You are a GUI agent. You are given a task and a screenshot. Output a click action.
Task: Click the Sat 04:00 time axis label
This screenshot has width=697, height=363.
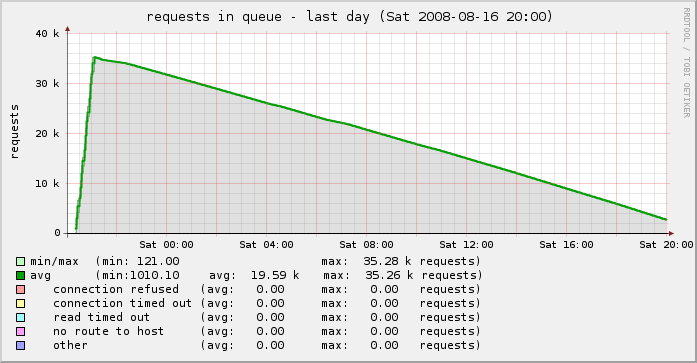tap(266, 245)
